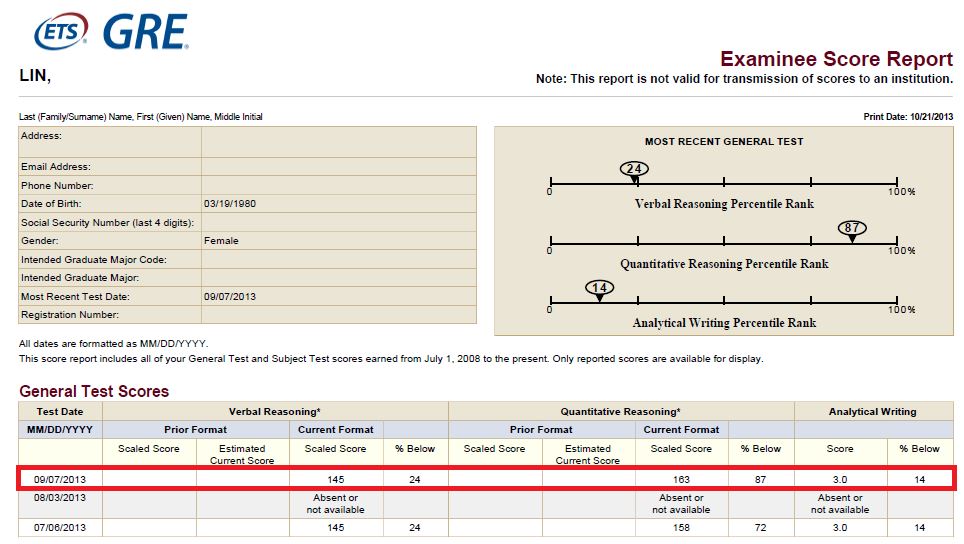Select the 14 marker on Analytical Writing percentile line
Viewport: 964px width, 544px height.
pyautogui.click(x=599, y=290)
